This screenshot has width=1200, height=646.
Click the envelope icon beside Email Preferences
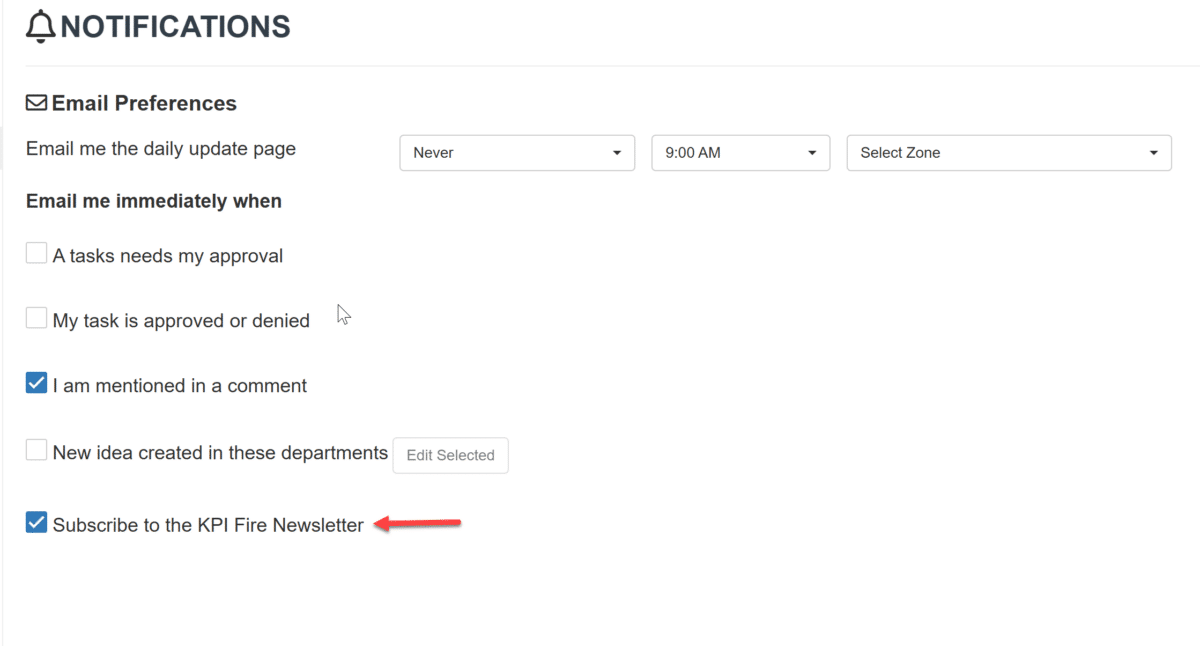click(x=36, y=103)
